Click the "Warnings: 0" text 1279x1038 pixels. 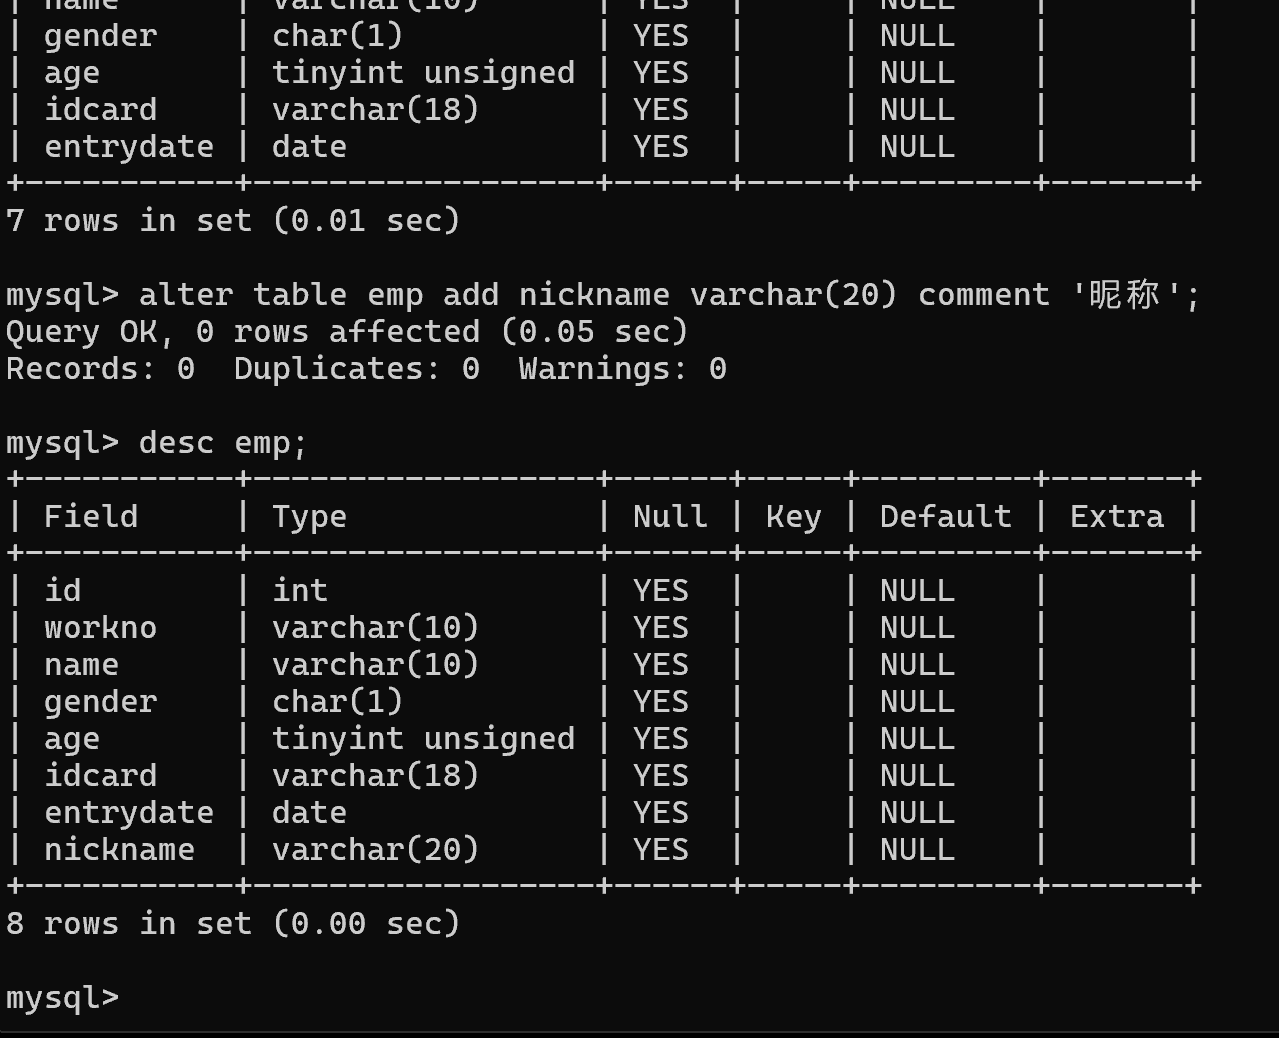coord(622,369)
